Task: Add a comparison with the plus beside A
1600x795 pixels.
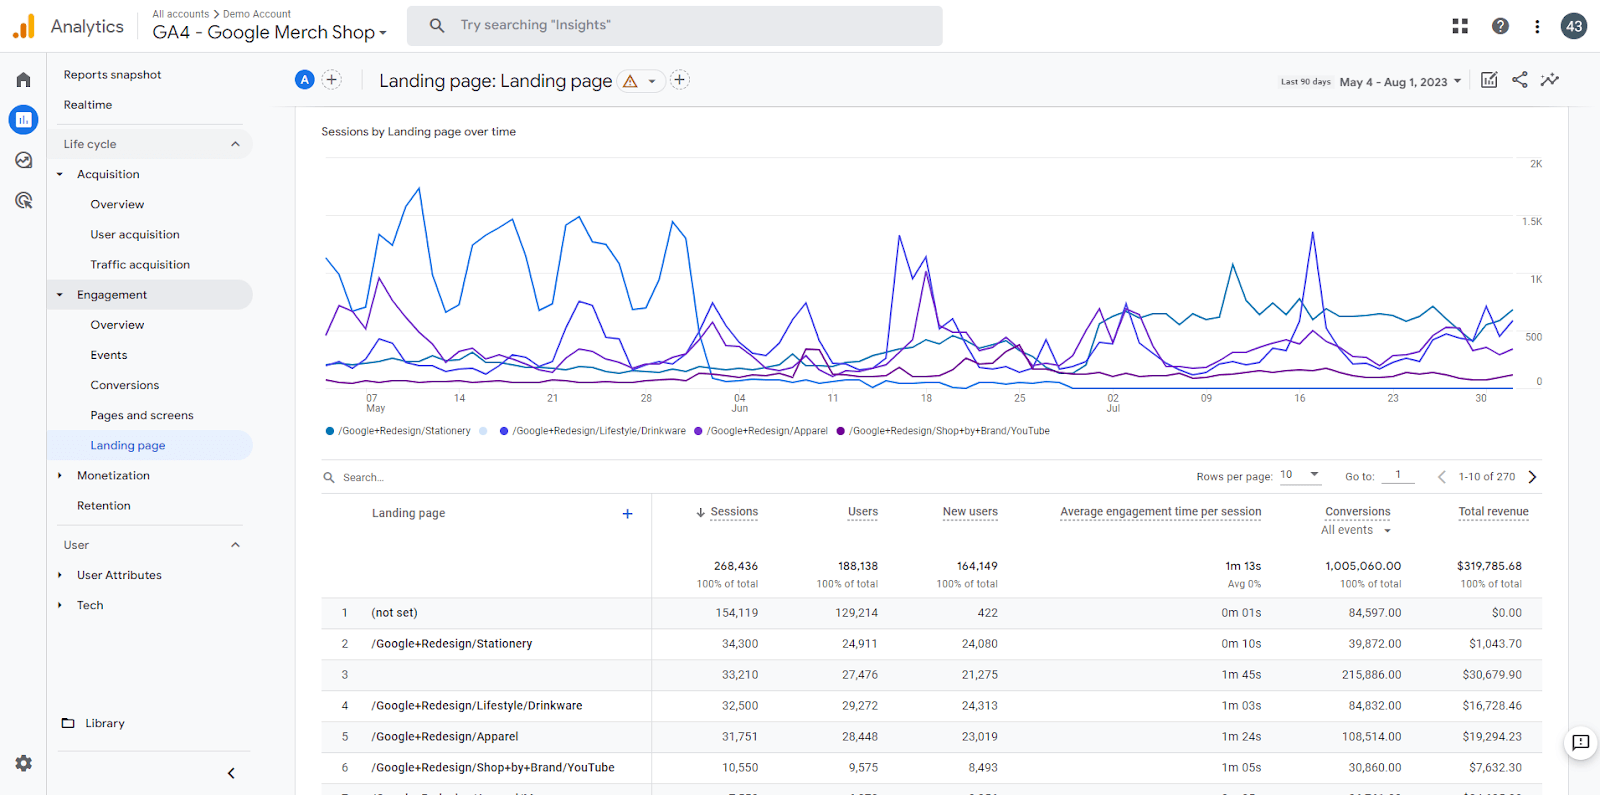Action: point(332,80)
